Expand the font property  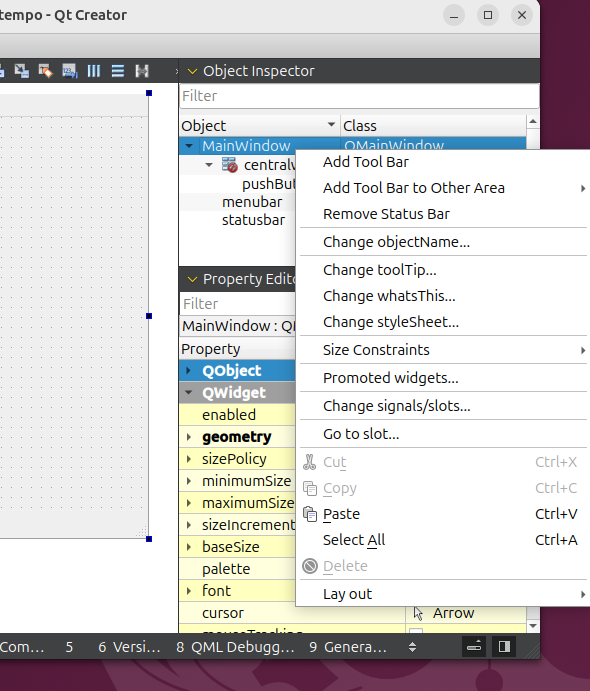pyautogui.click(x=189, y=591)
